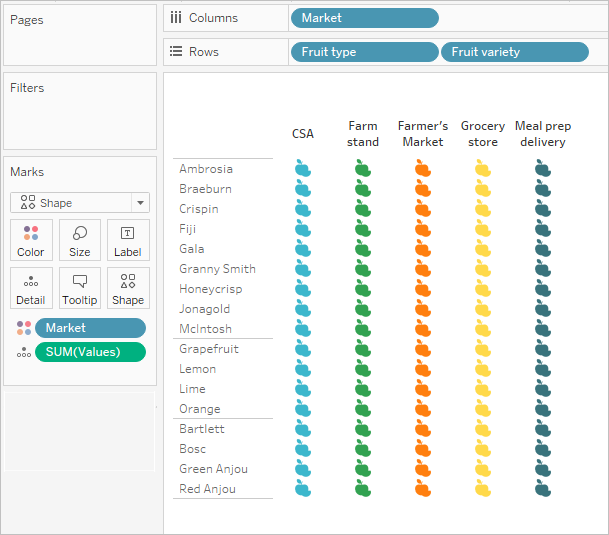The height and width of the screenshot is (535, 609).
Task: Open the Tooltip marks card
Action: (80, 288)
